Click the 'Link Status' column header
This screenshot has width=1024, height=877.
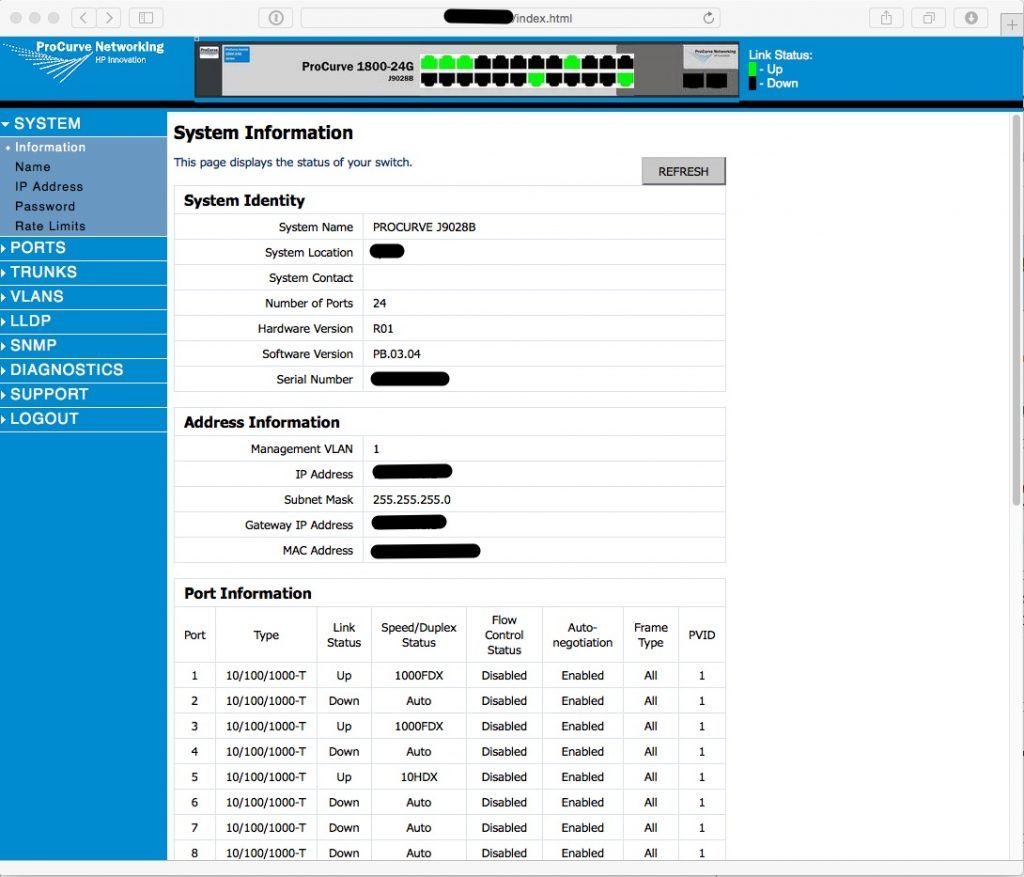[x=344, y=635]
